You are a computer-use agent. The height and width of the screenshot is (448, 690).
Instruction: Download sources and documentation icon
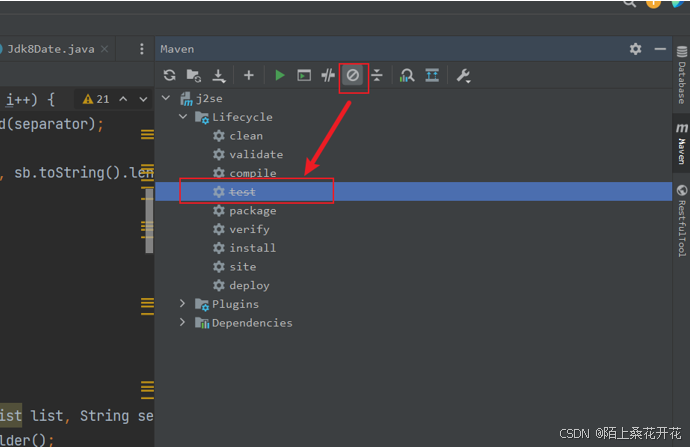(x=218, y=76)
